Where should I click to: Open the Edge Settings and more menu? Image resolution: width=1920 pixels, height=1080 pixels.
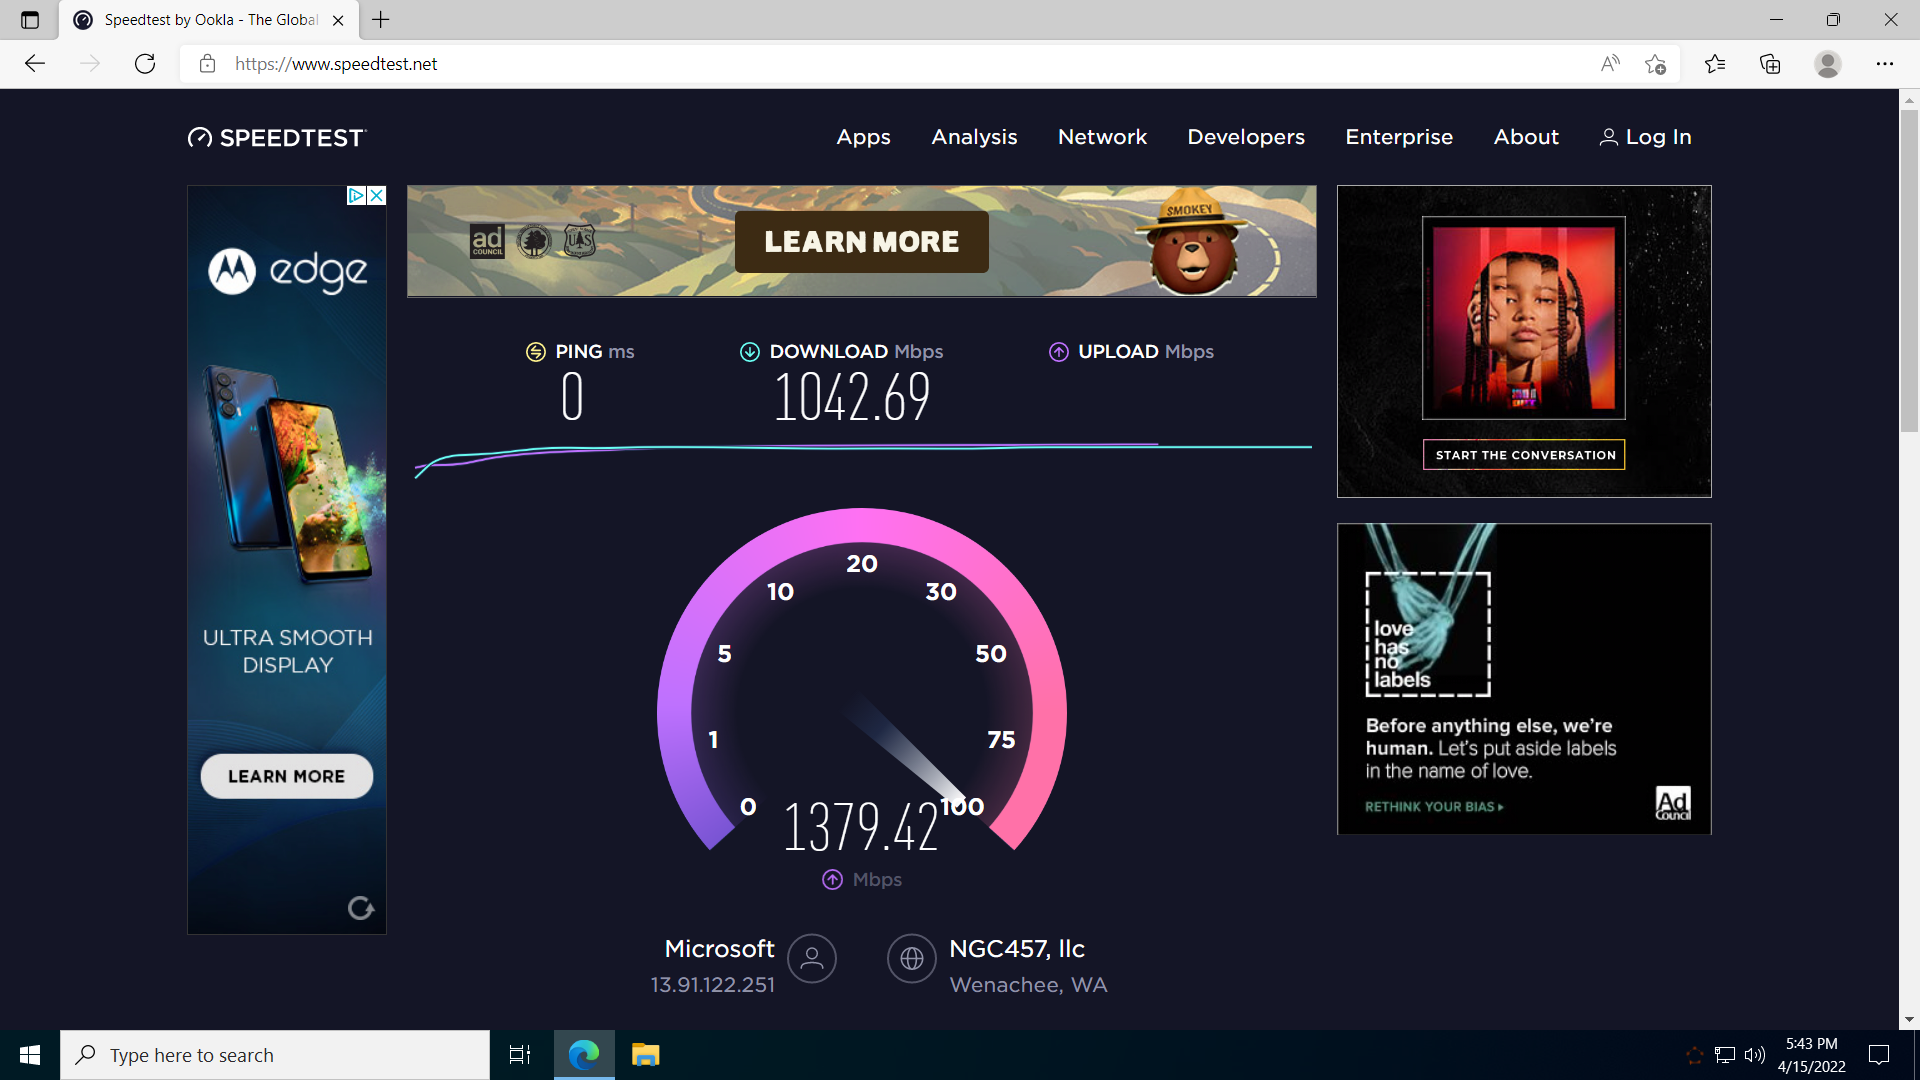pyautogui.click(x=1884, y=64)
